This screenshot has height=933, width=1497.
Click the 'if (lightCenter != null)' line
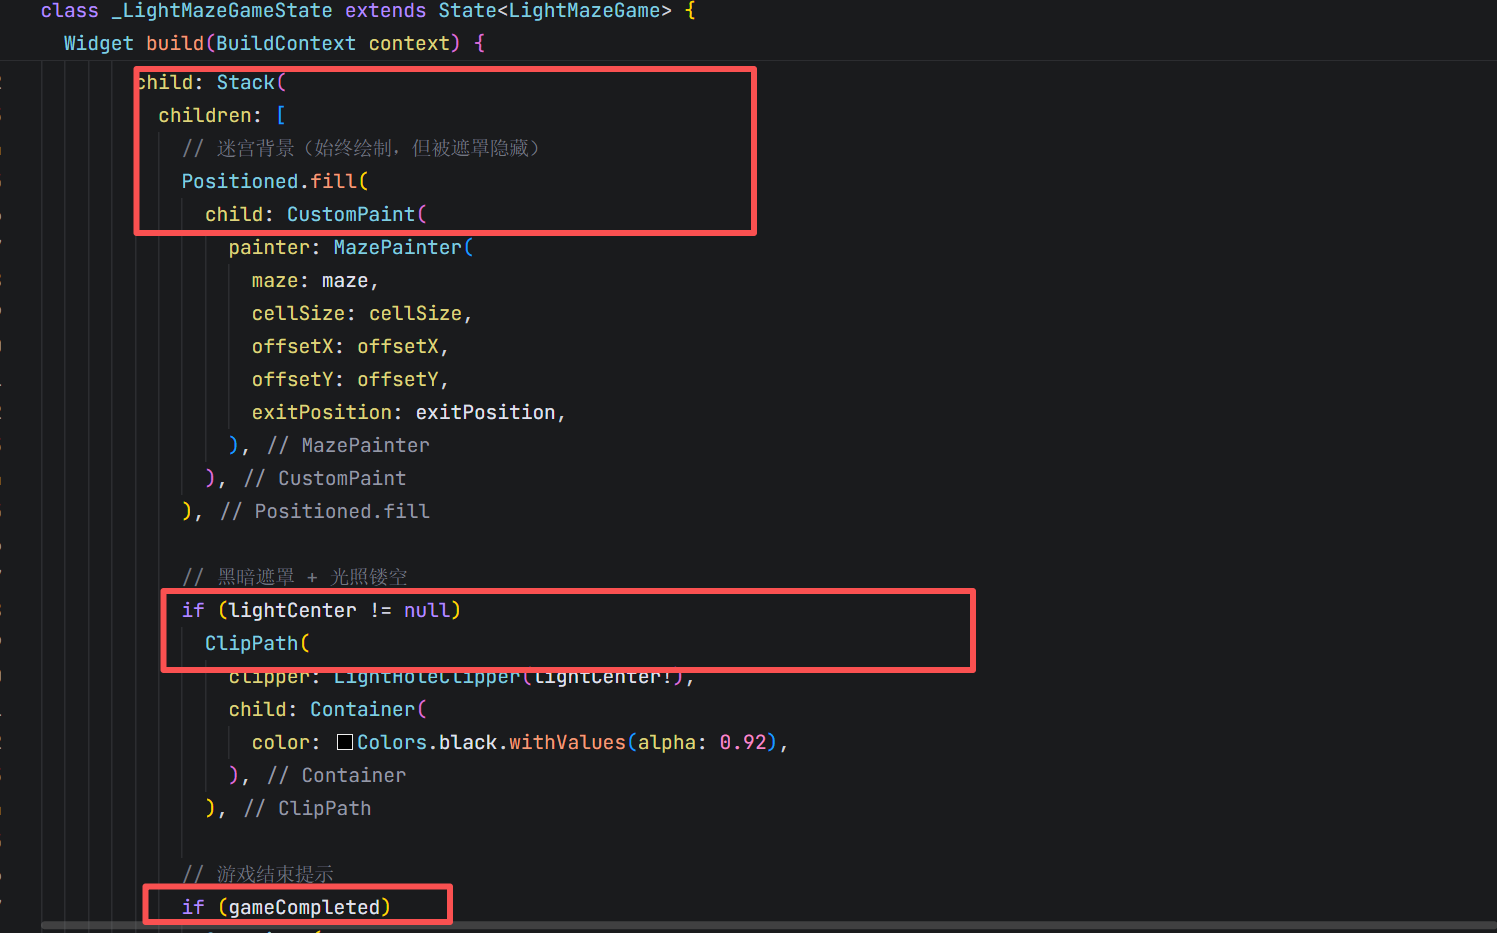pos(321,611)
